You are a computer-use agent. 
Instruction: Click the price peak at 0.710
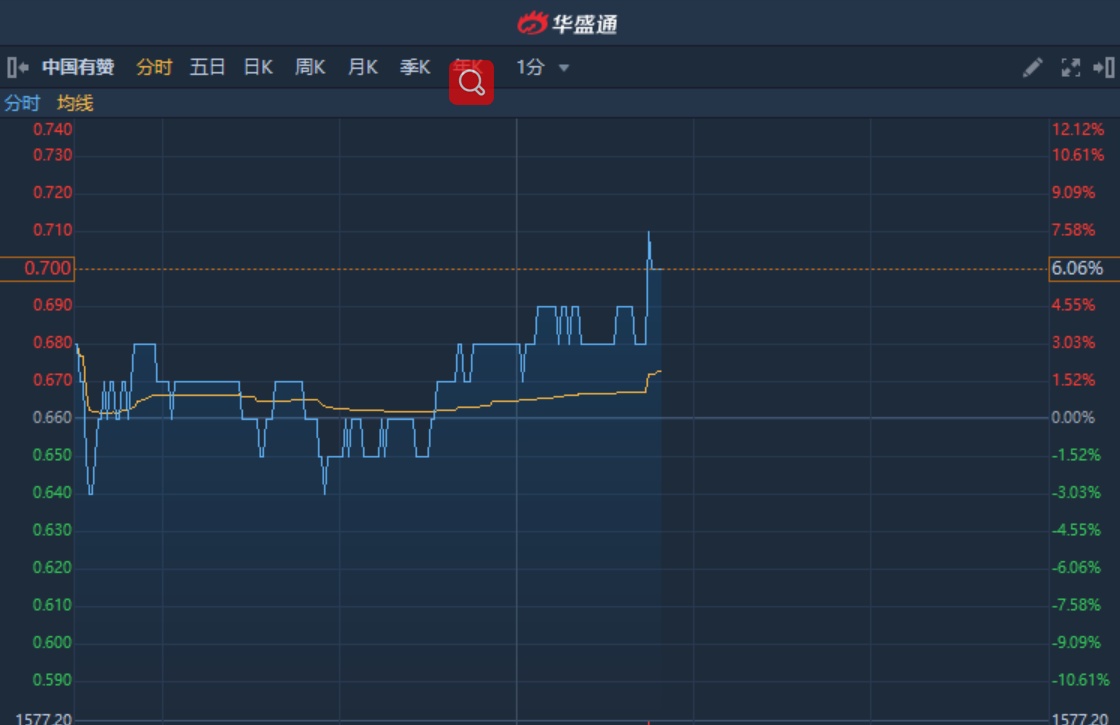point(649,232)
